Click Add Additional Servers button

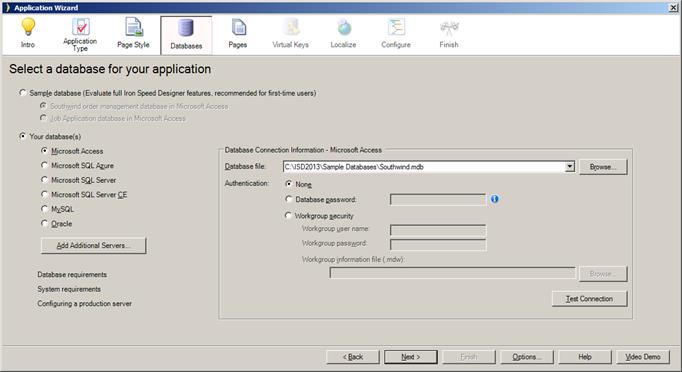click(x=94, y=245)
